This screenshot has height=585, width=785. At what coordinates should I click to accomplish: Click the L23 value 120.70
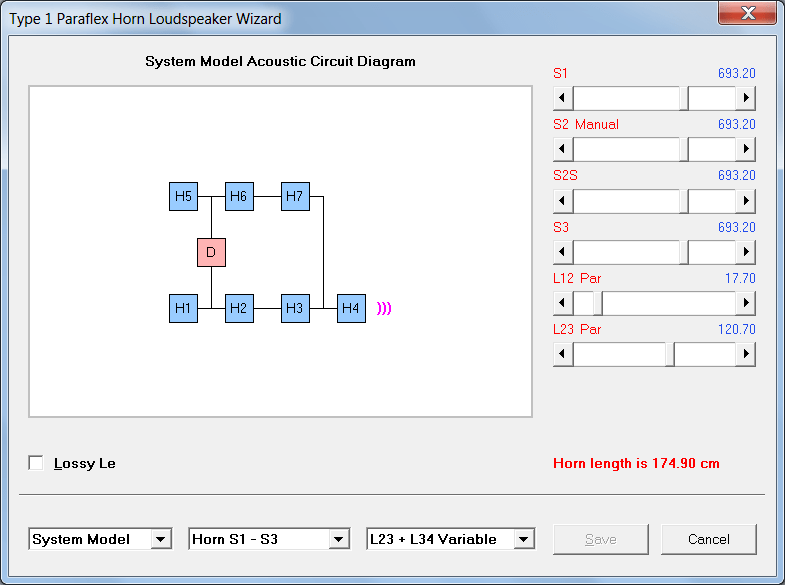pyautogui.click(x=736, y=329)
